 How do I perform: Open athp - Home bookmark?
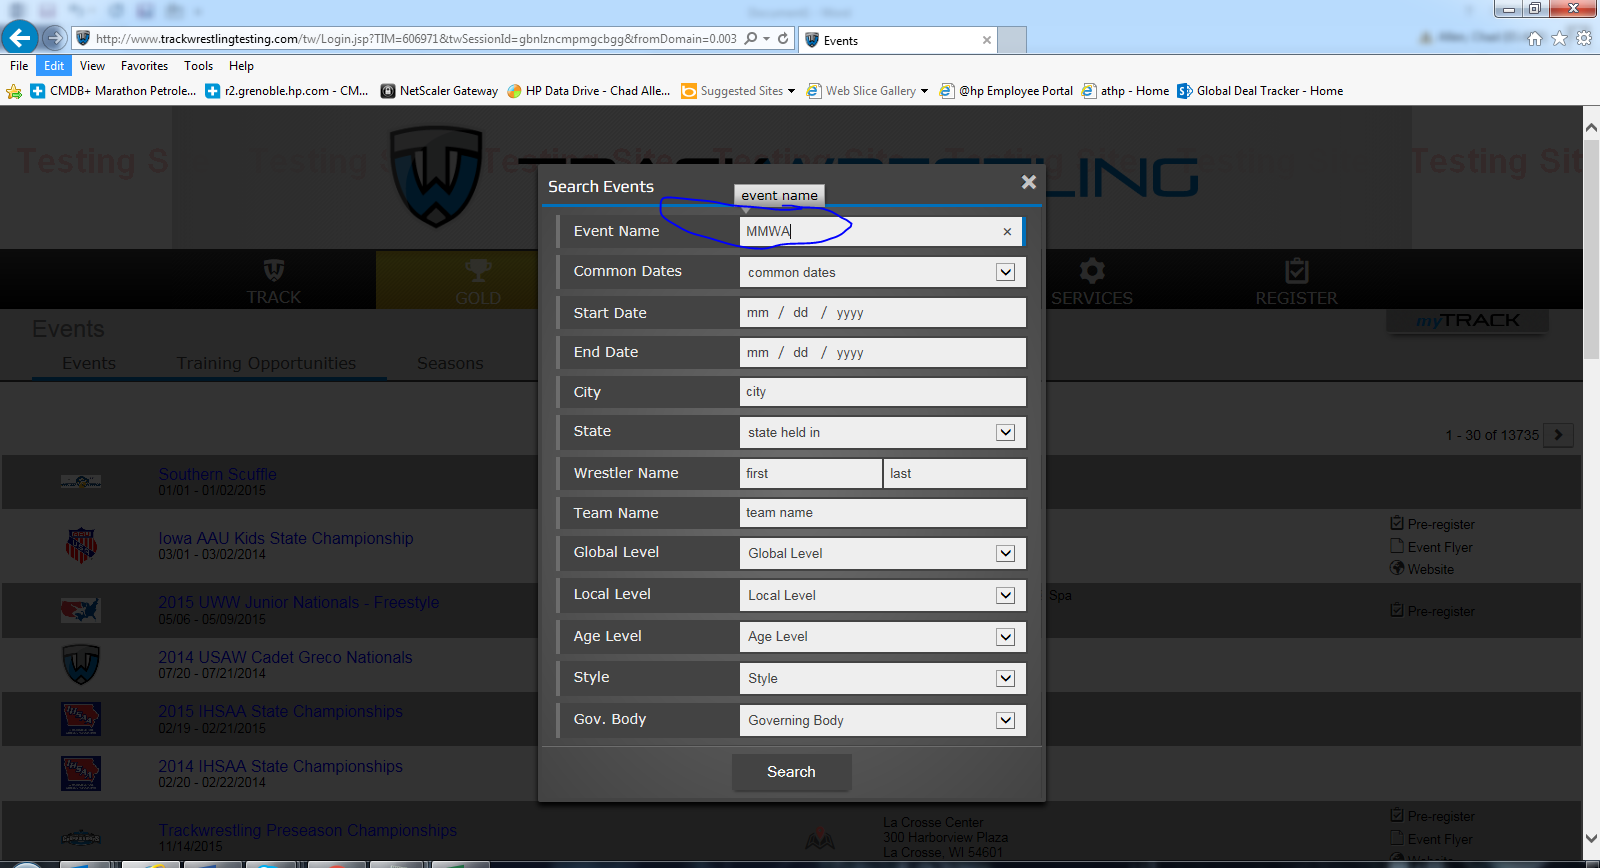(1125, 91)
